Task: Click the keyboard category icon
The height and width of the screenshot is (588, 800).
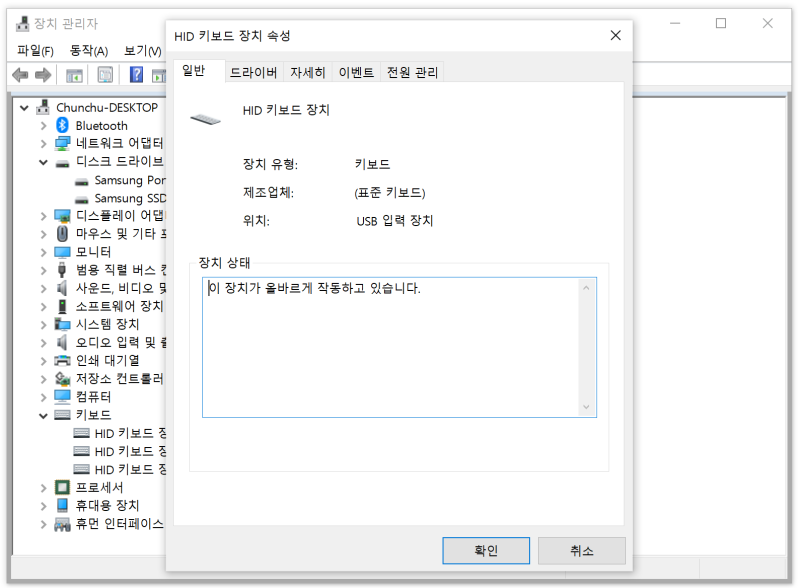Action: tap(62, 415)
